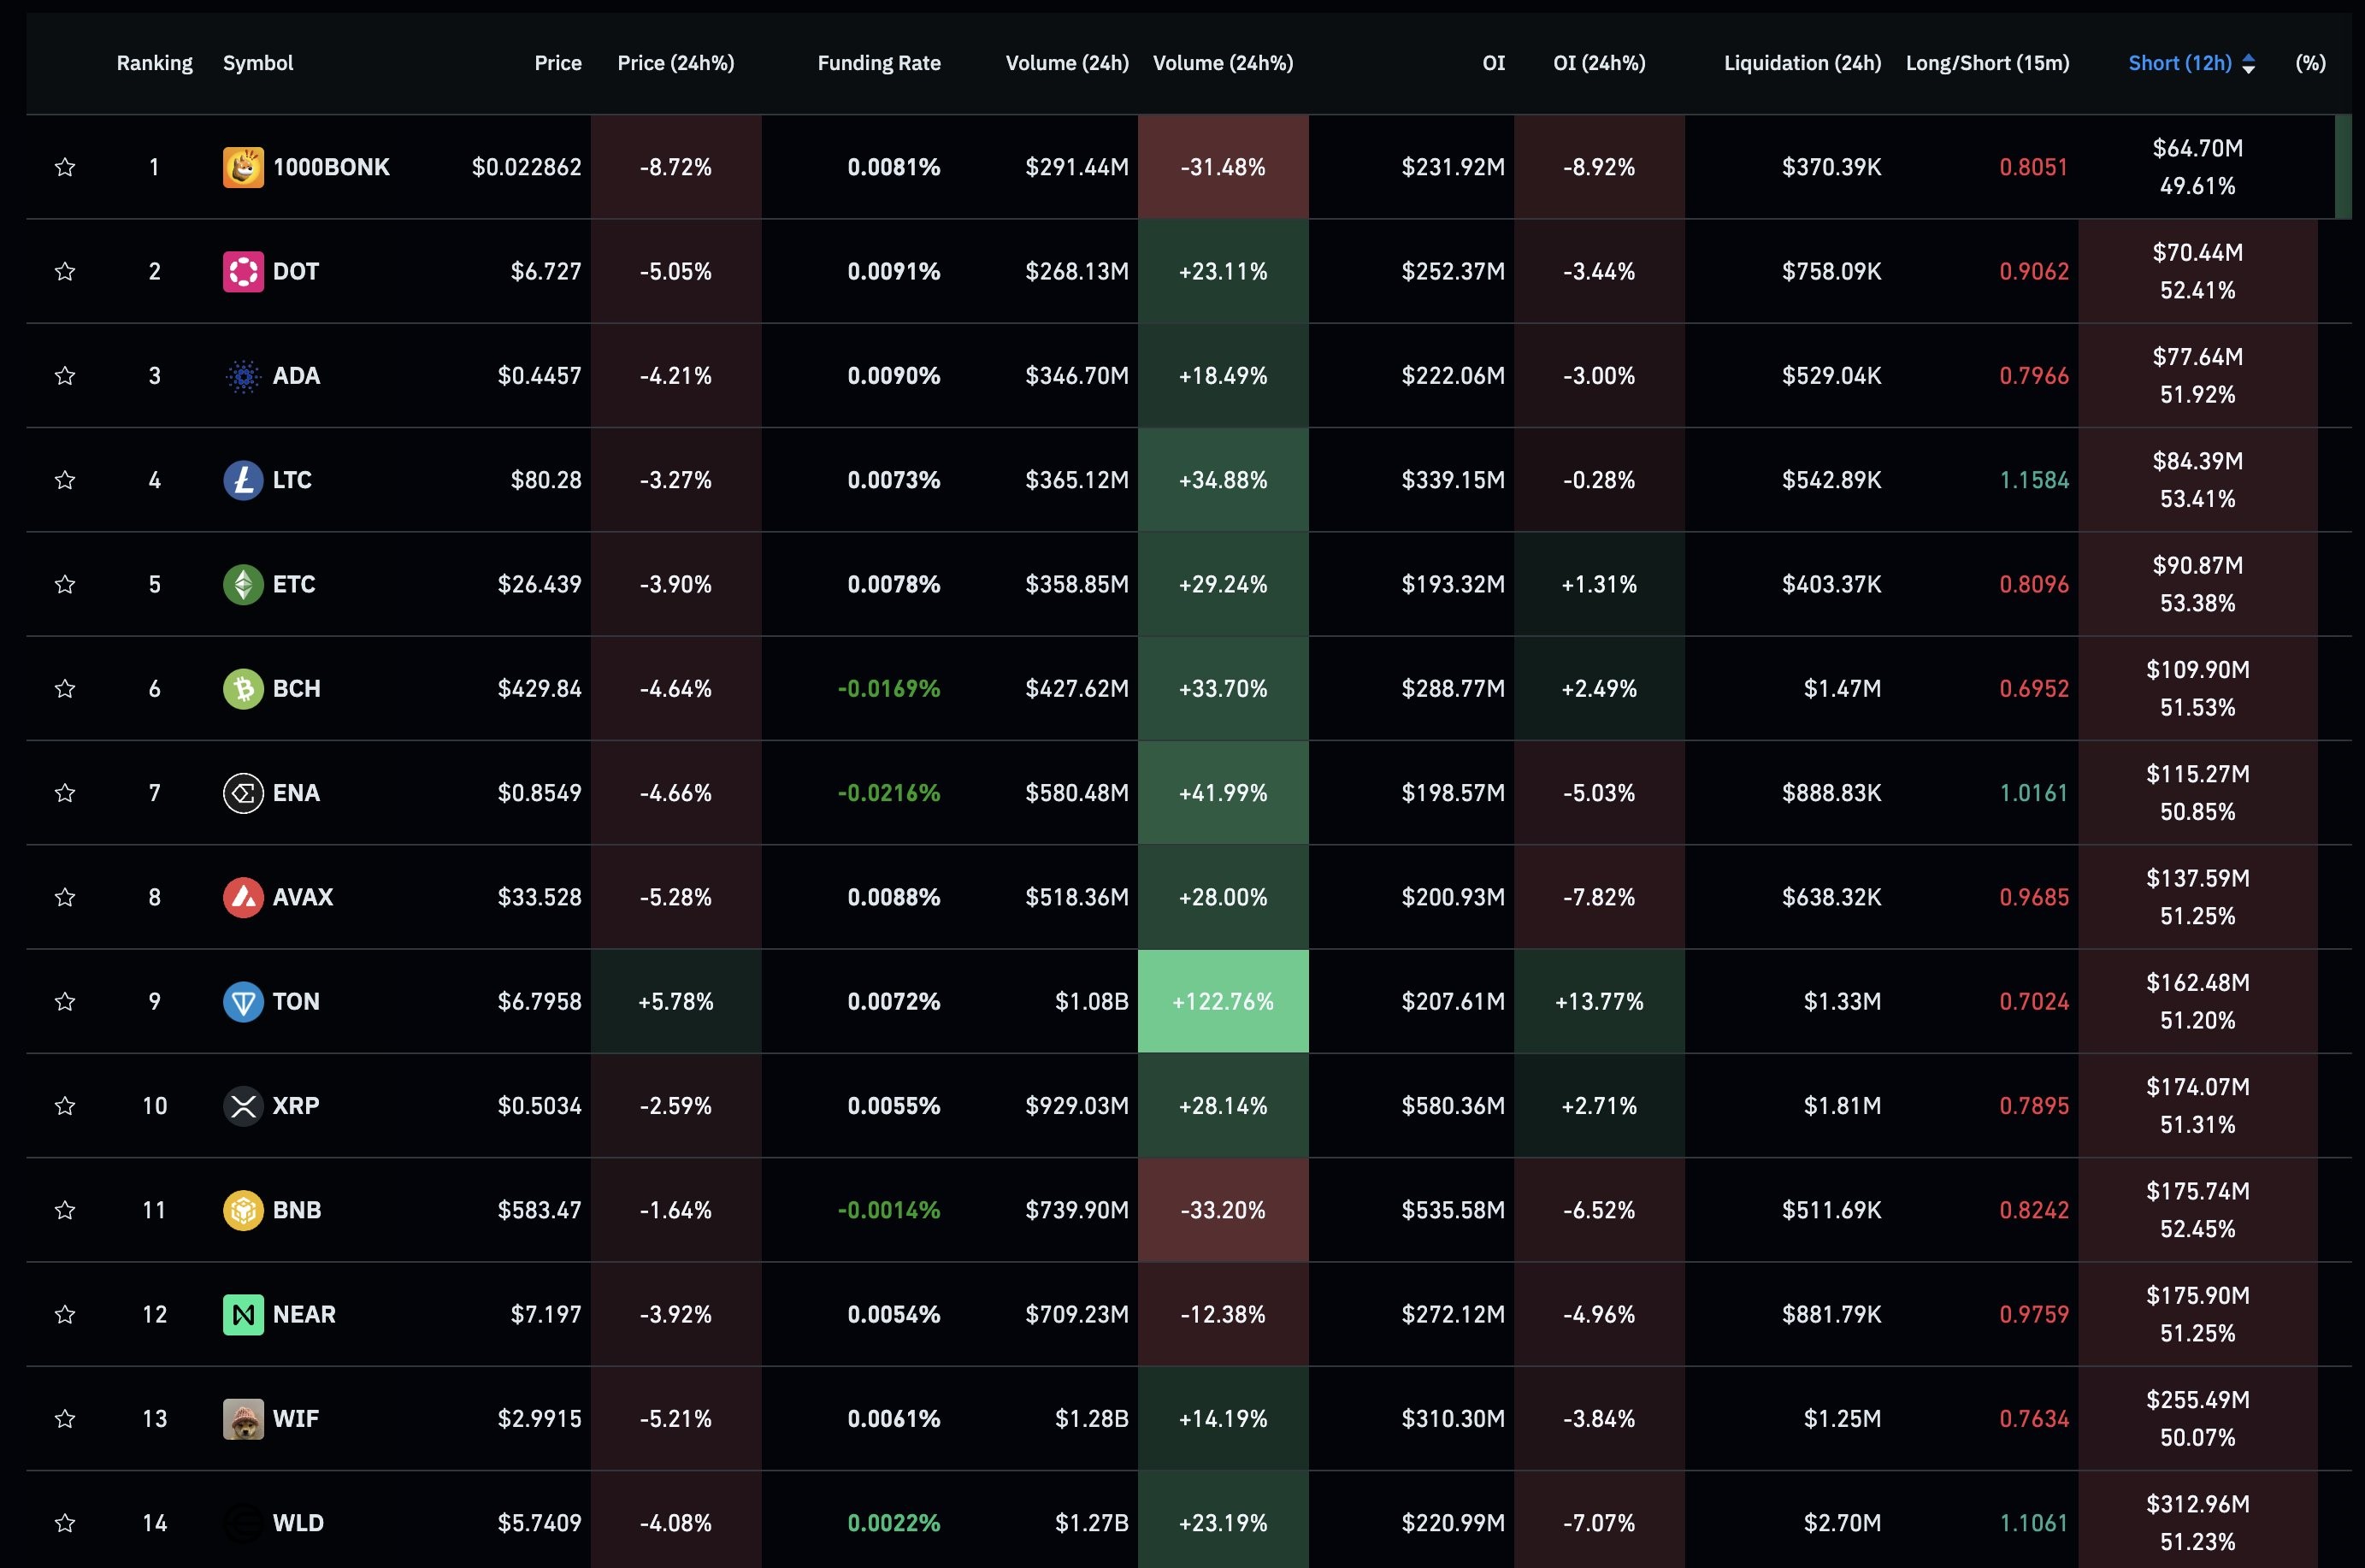Click LTC's 1.1584 long/short ratio

click(x=2034, y=480)
